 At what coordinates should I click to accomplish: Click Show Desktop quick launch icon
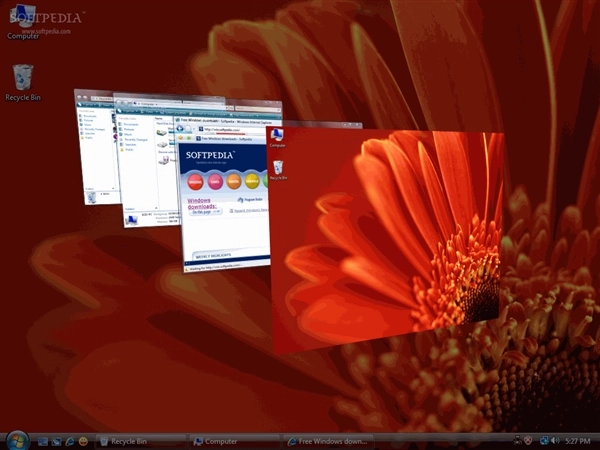pos(43,440)
